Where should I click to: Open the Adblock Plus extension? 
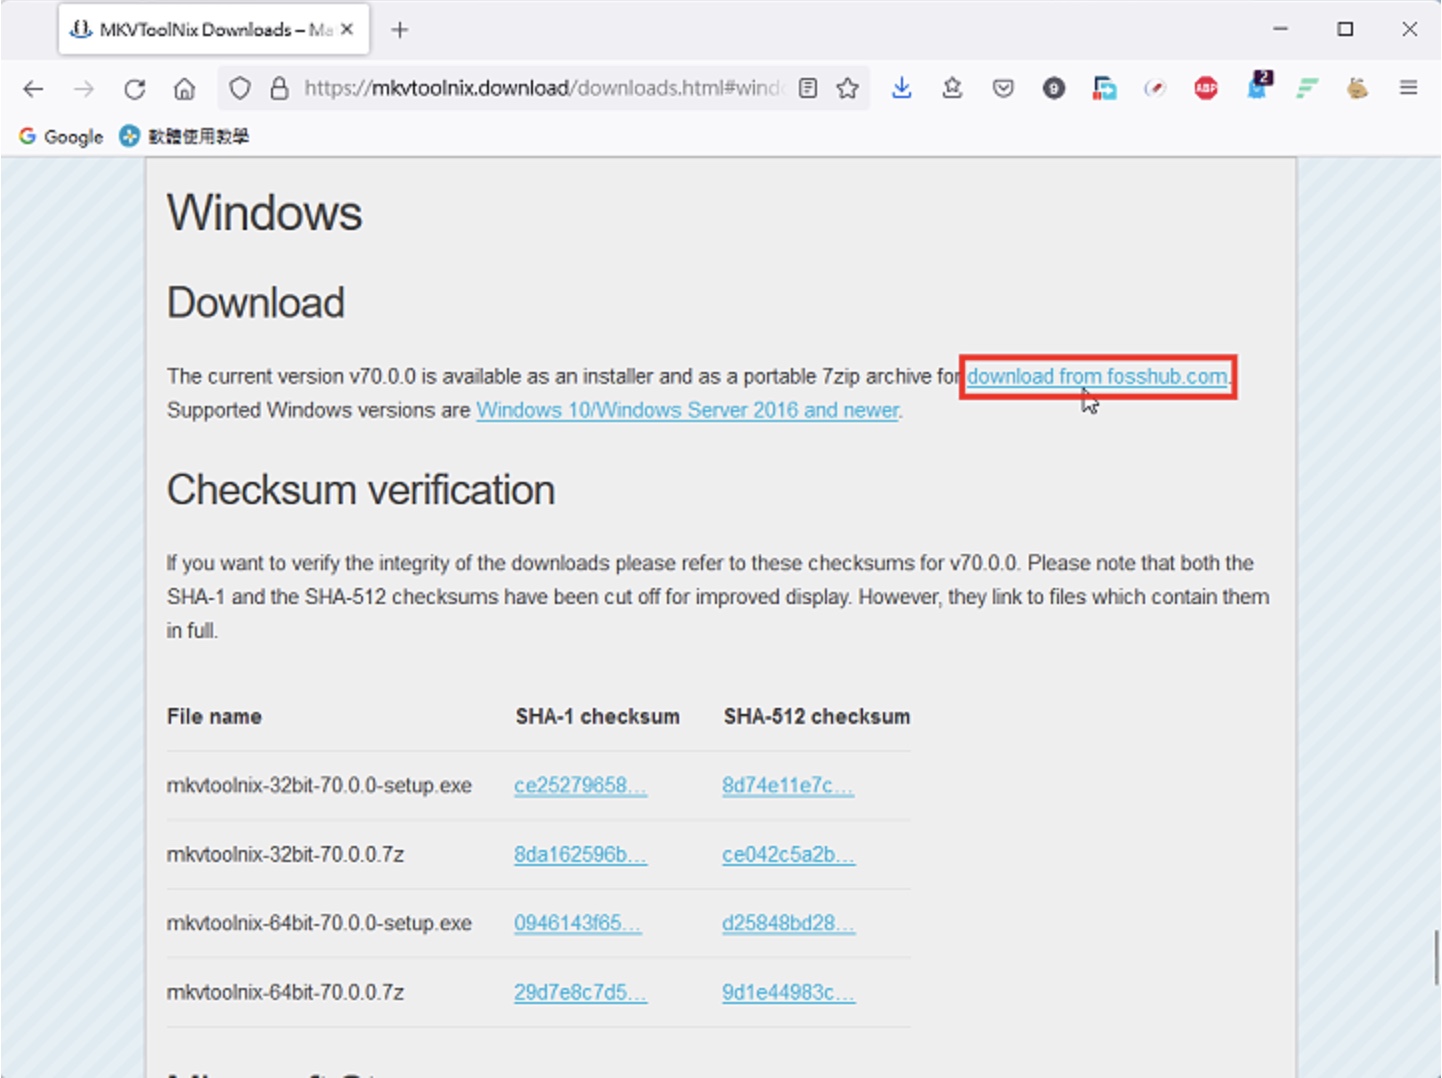tap(1206, 89)
